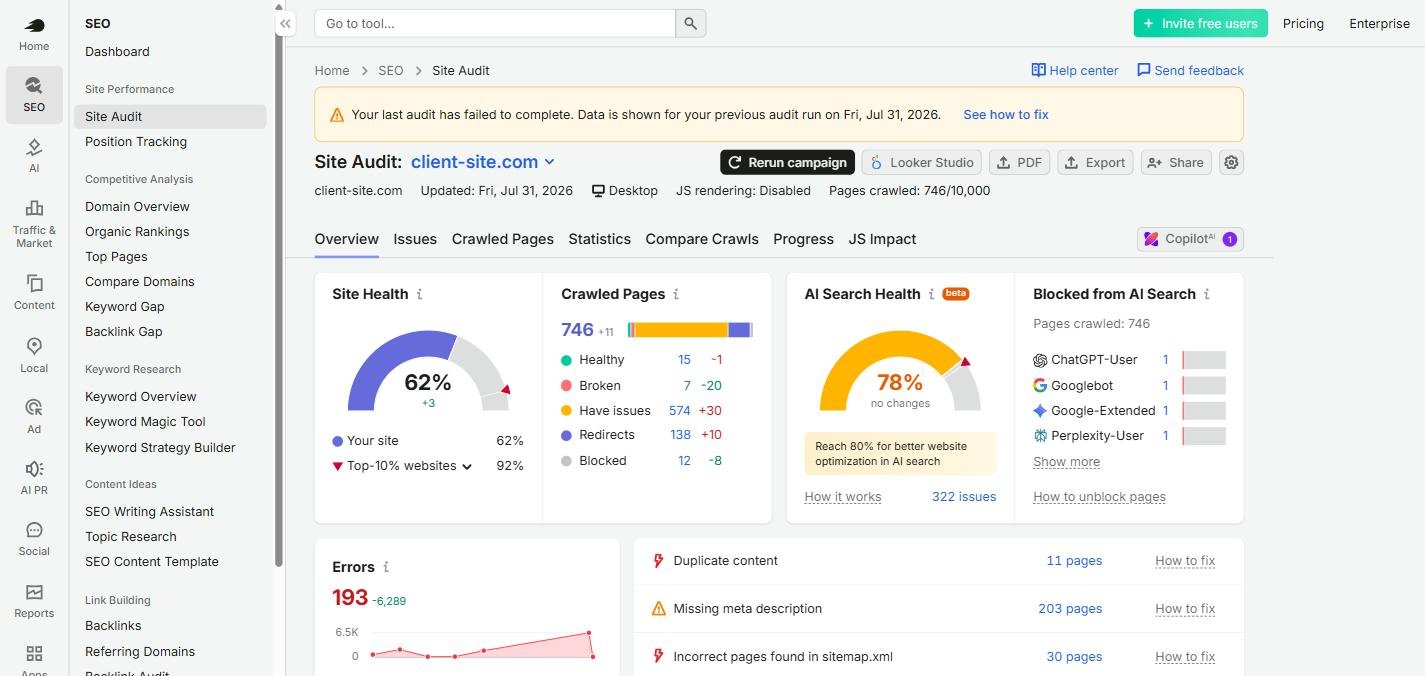The height and width of the screenshot is (676, 1425).
Task: Click the Errors info icon
Action: coord(386,567)
